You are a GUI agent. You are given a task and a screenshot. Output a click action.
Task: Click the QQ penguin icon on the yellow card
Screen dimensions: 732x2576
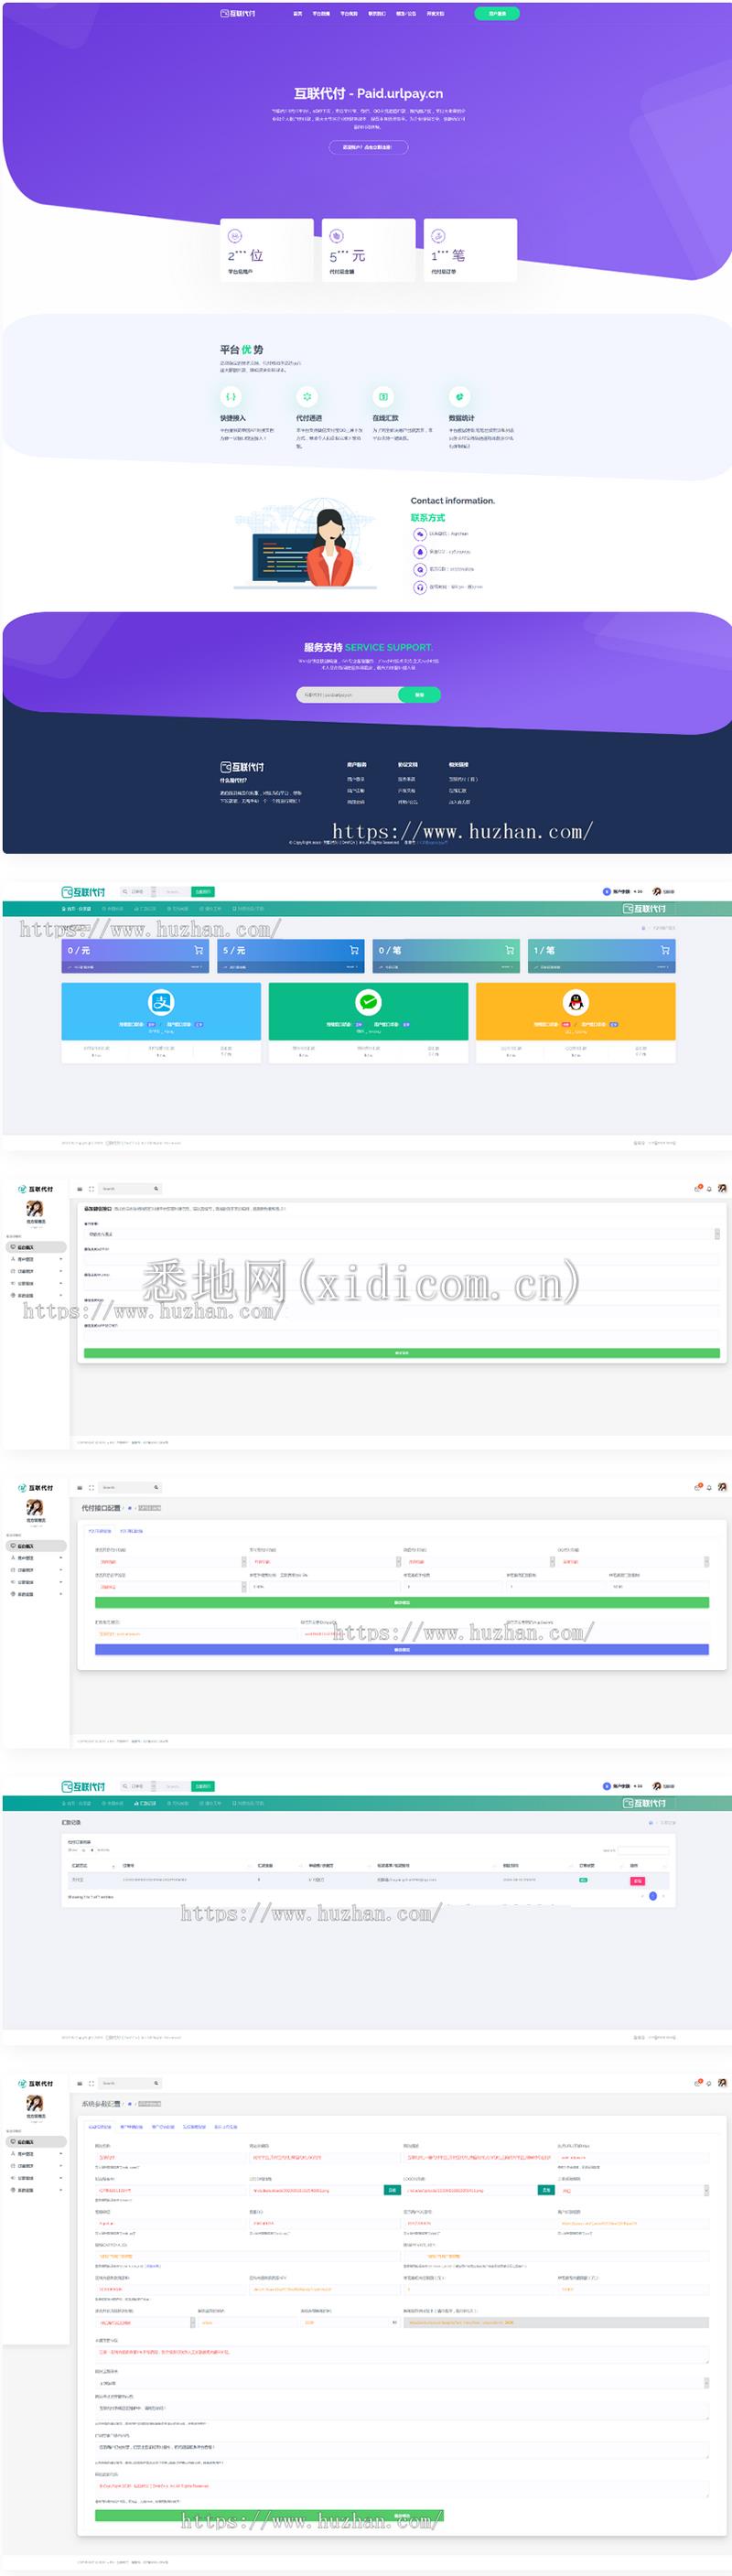point(575,1002)
